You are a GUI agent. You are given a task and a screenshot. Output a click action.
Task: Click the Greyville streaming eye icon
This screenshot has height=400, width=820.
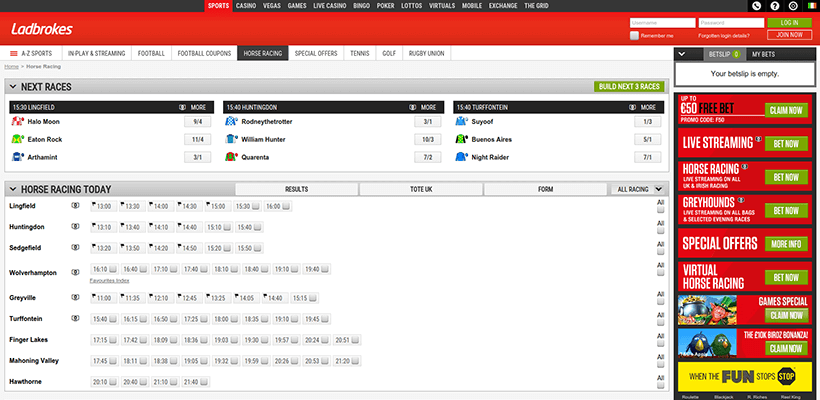tap(76, 298)
